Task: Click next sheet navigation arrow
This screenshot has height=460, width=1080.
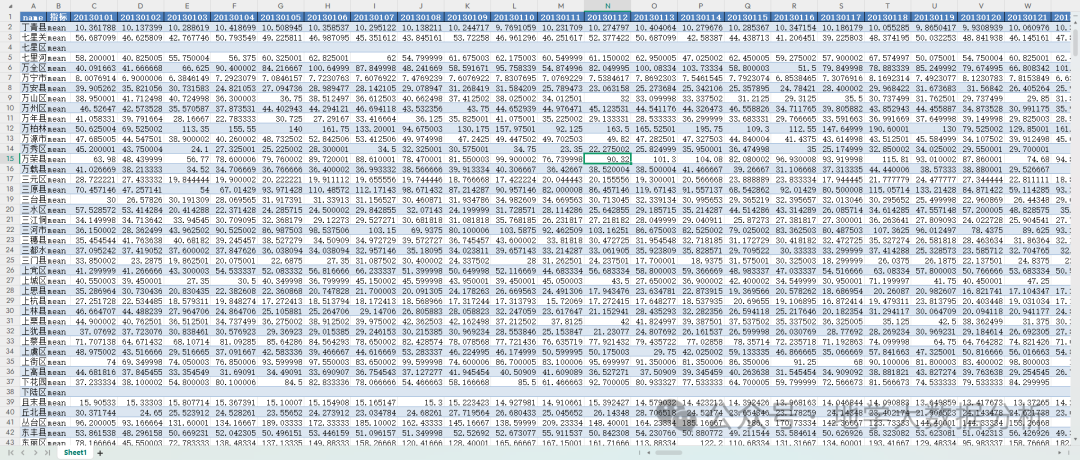Action: pos(36,452)
